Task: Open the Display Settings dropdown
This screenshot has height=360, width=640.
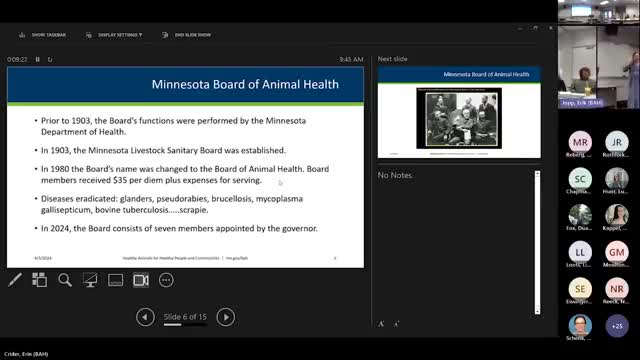Action: tap(115, 35)
